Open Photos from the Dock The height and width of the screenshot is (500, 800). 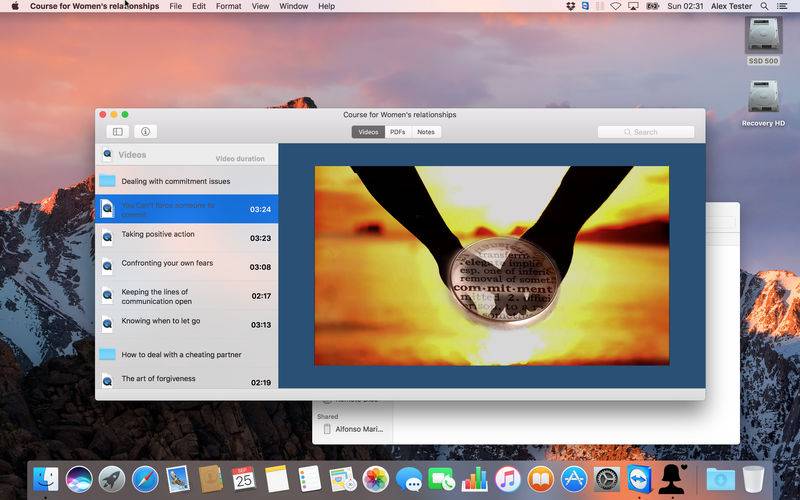click(x=376, y=480)
